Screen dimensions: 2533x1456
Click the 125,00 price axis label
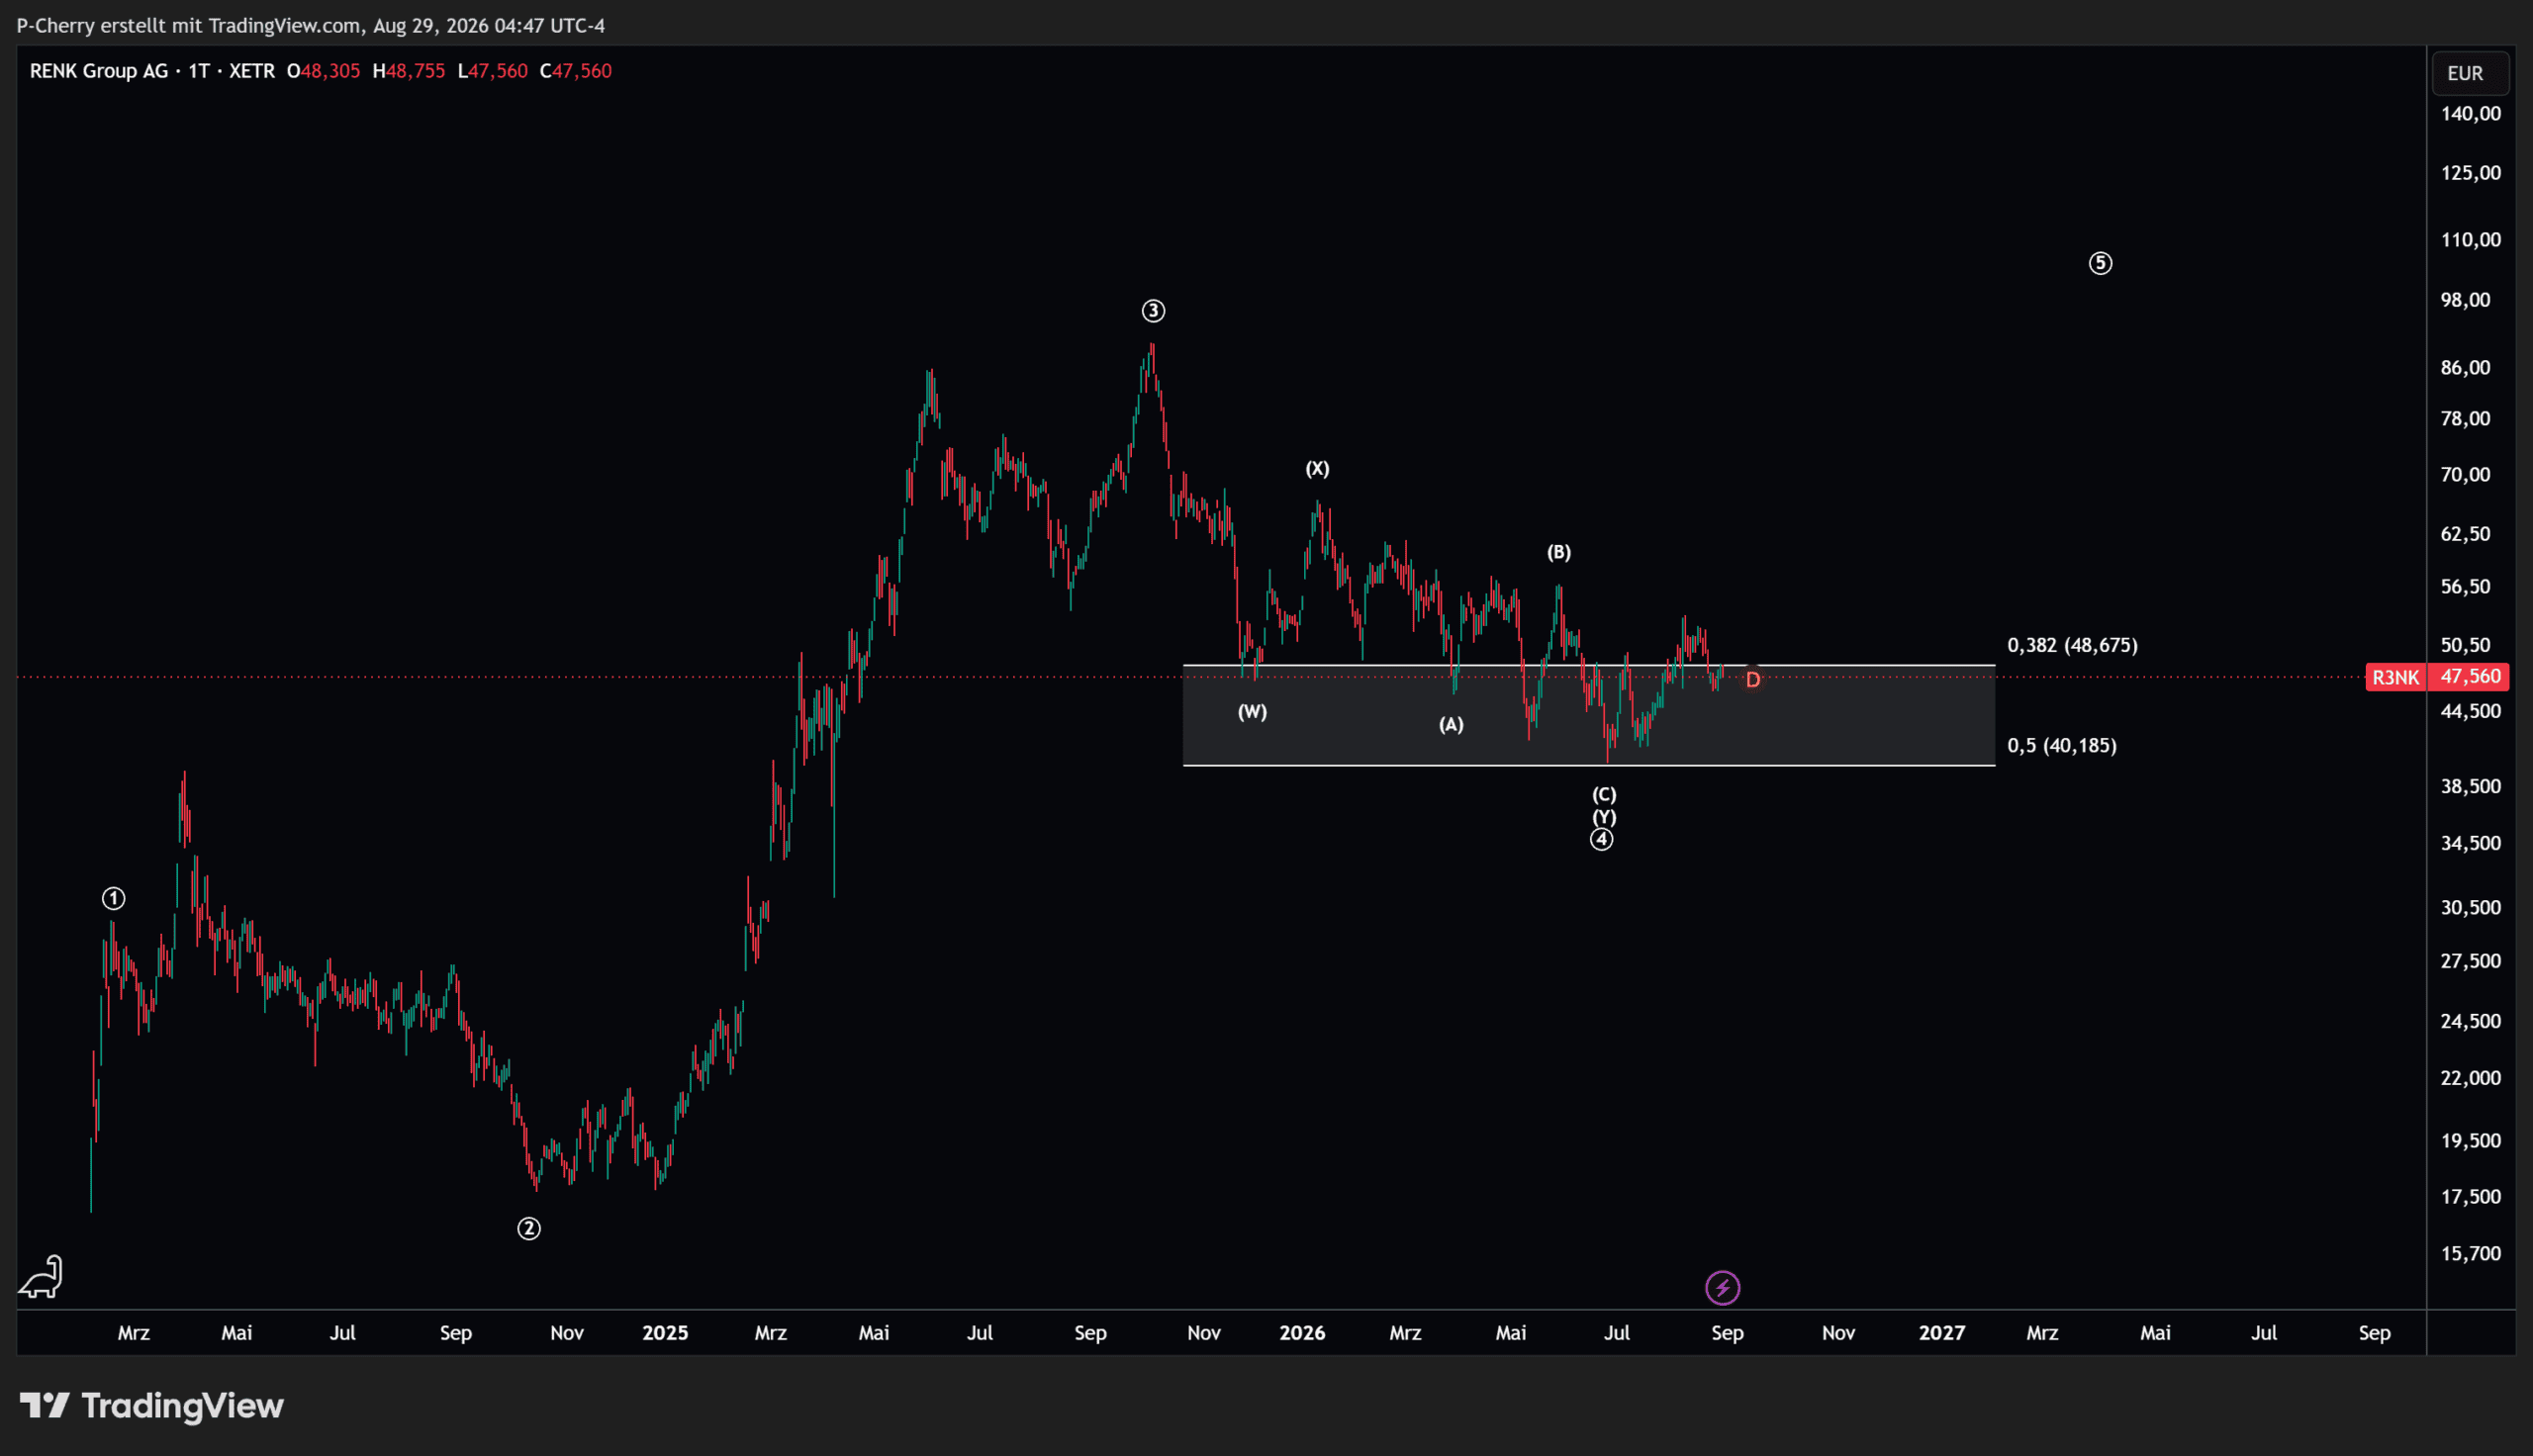pos(2471,173)
